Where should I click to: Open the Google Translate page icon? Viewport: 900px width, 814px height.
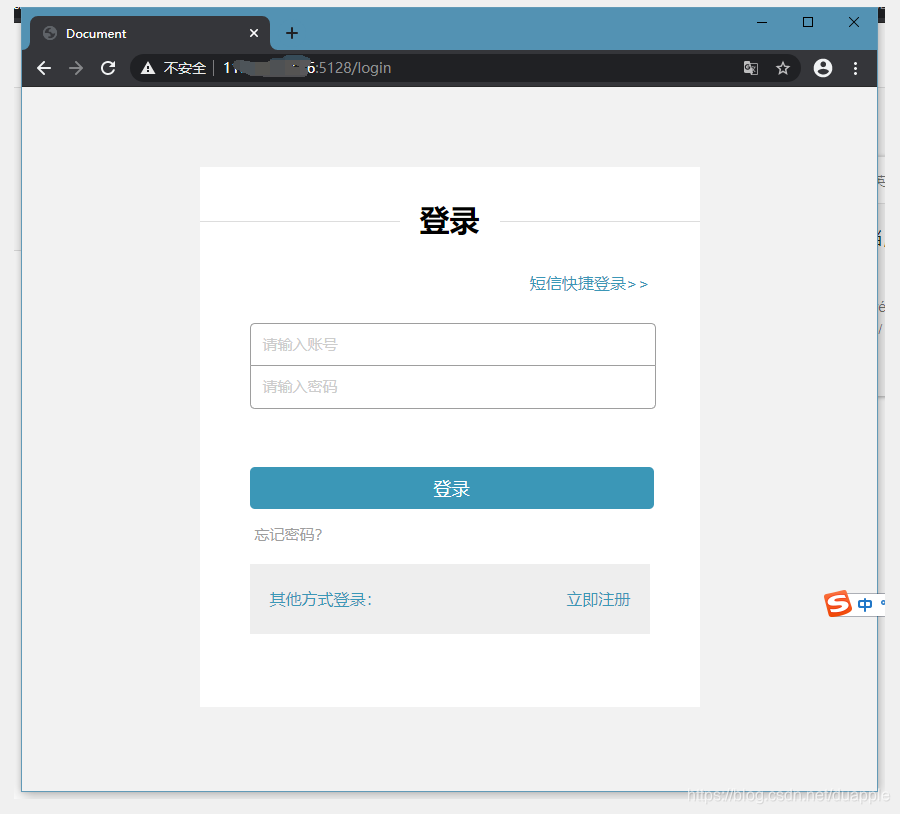pos(751,68)
